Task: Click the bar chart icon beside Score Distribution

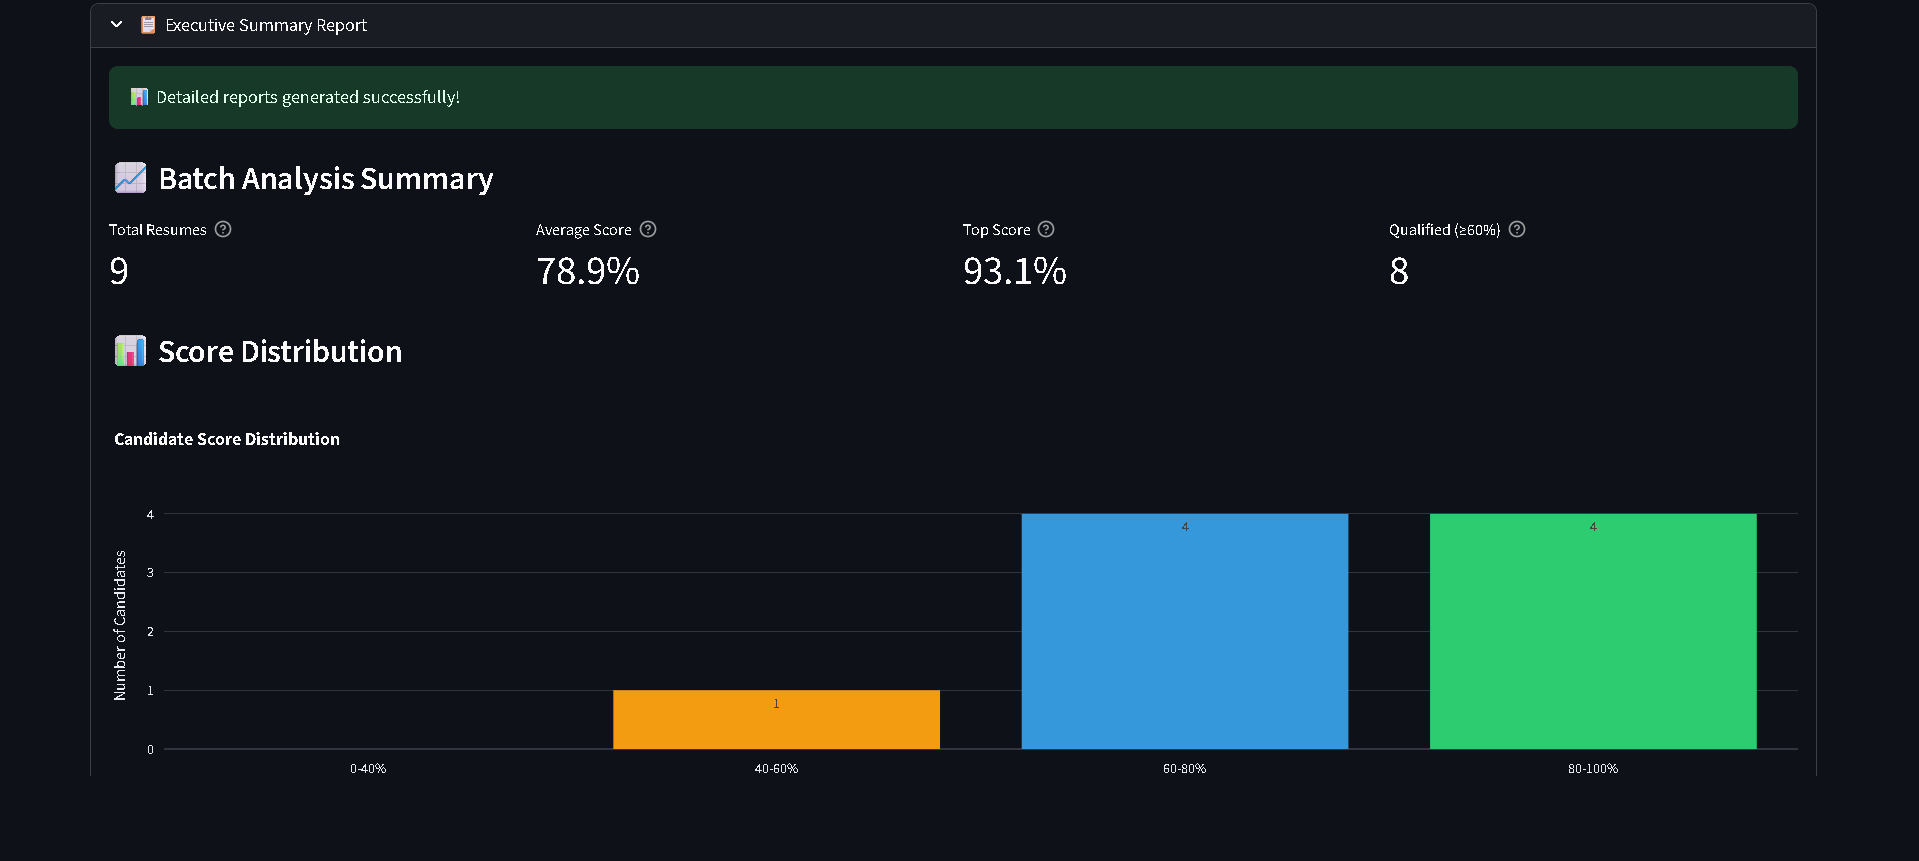Action: point(130,351)
